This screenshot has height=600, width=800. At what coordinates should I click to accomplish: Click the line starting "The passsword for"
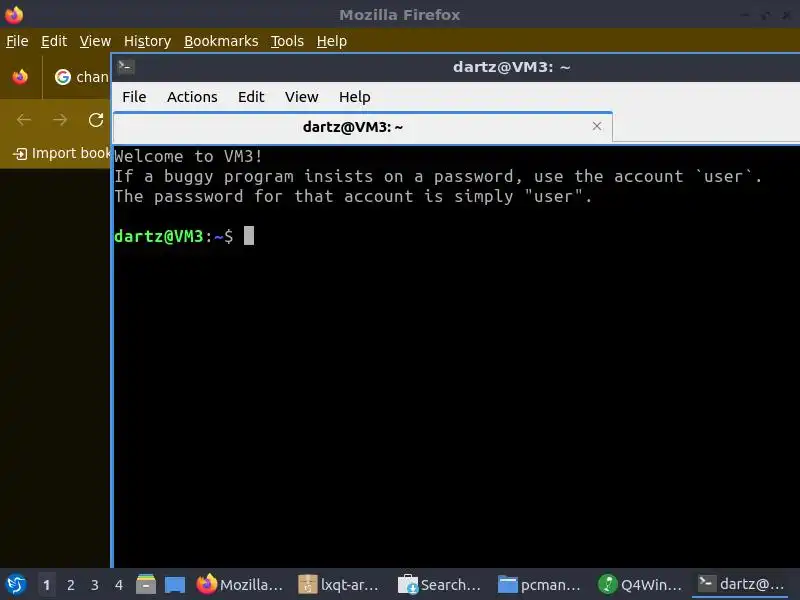pos(353,196)
